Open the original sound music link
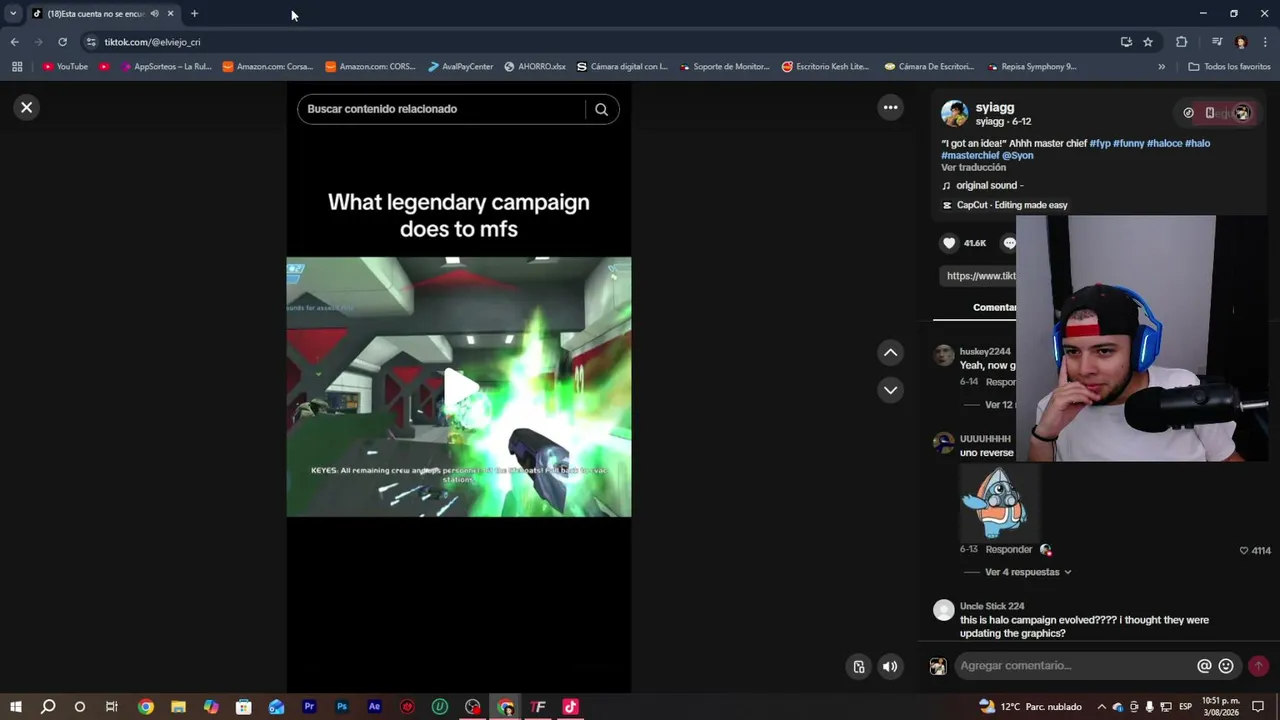 point(989,185)
